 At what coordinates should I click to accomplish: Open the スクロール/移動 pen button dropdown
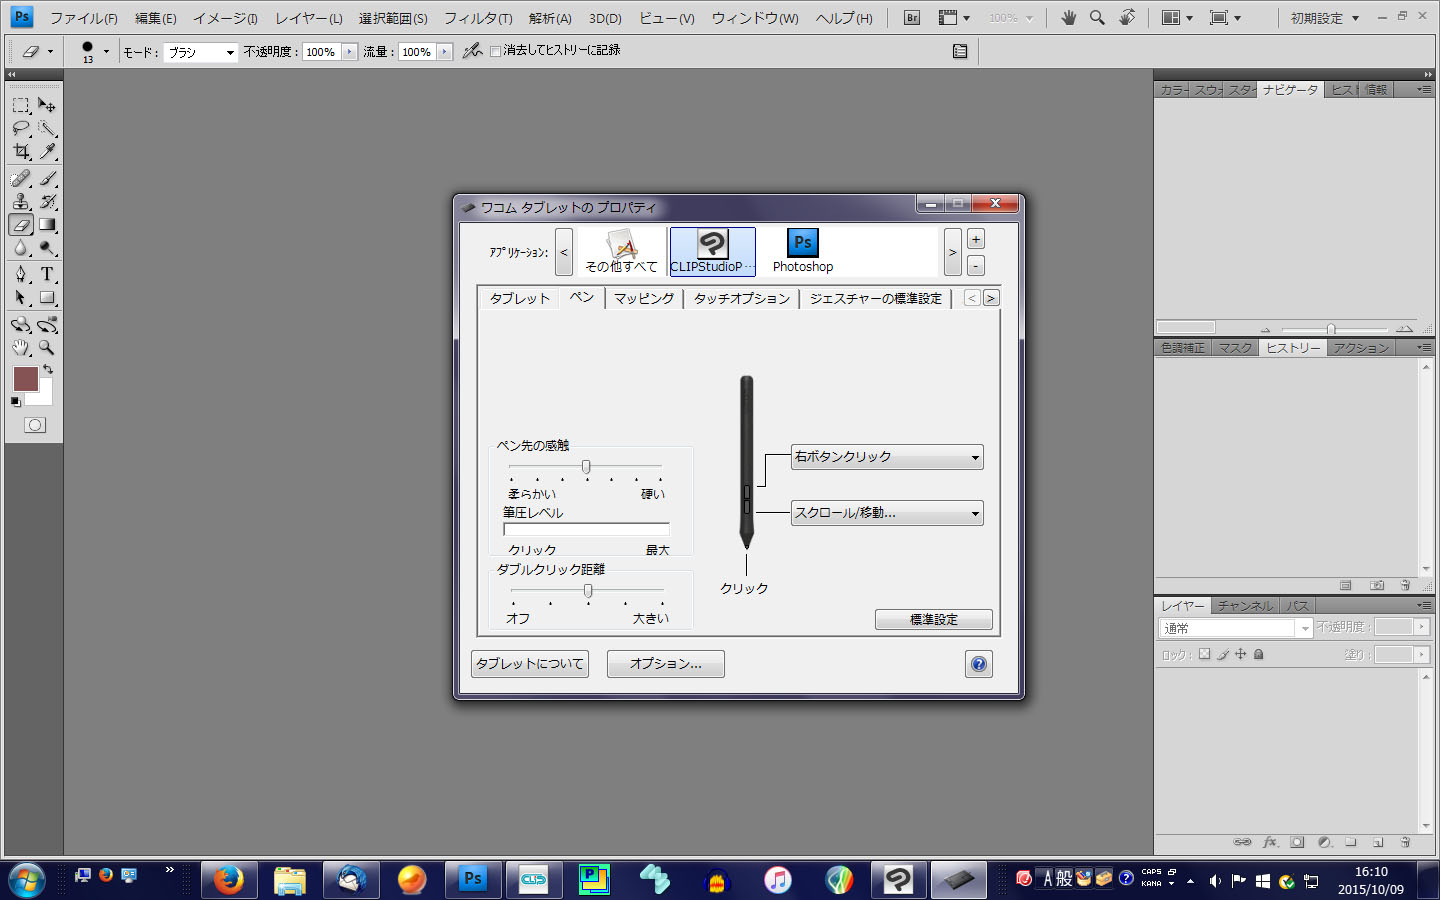tap(887, 513)
